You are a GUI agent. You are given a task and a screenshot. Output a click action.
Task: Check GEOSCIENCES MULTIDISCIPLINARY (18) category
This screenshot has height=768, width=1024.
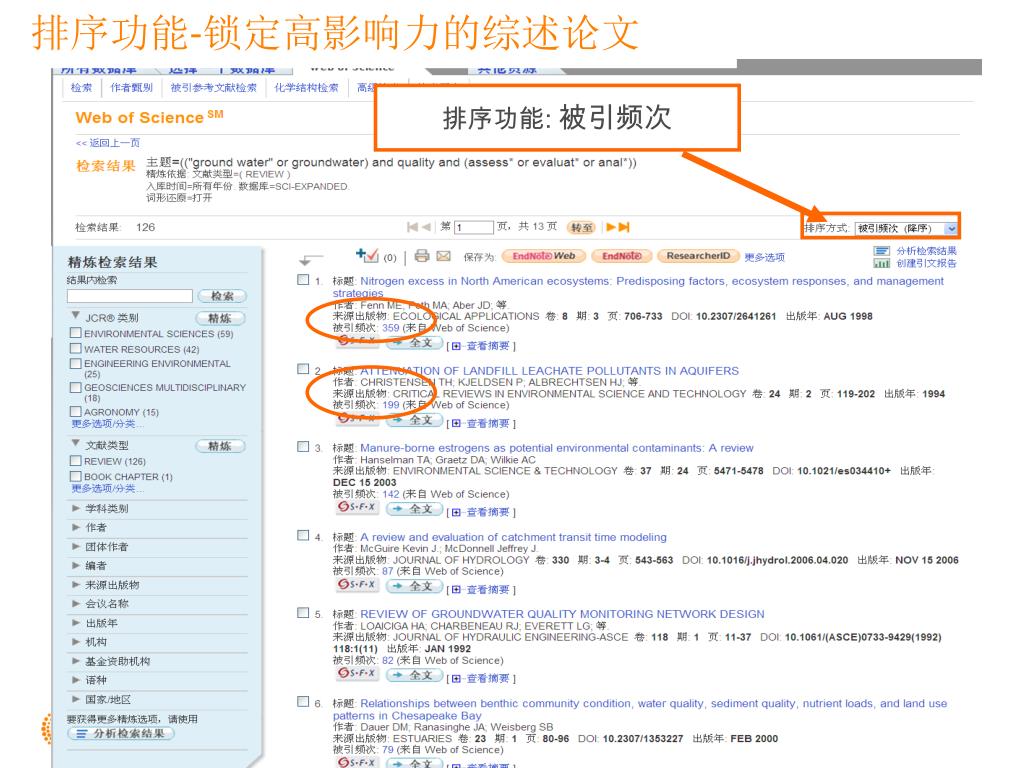point(76,387)
